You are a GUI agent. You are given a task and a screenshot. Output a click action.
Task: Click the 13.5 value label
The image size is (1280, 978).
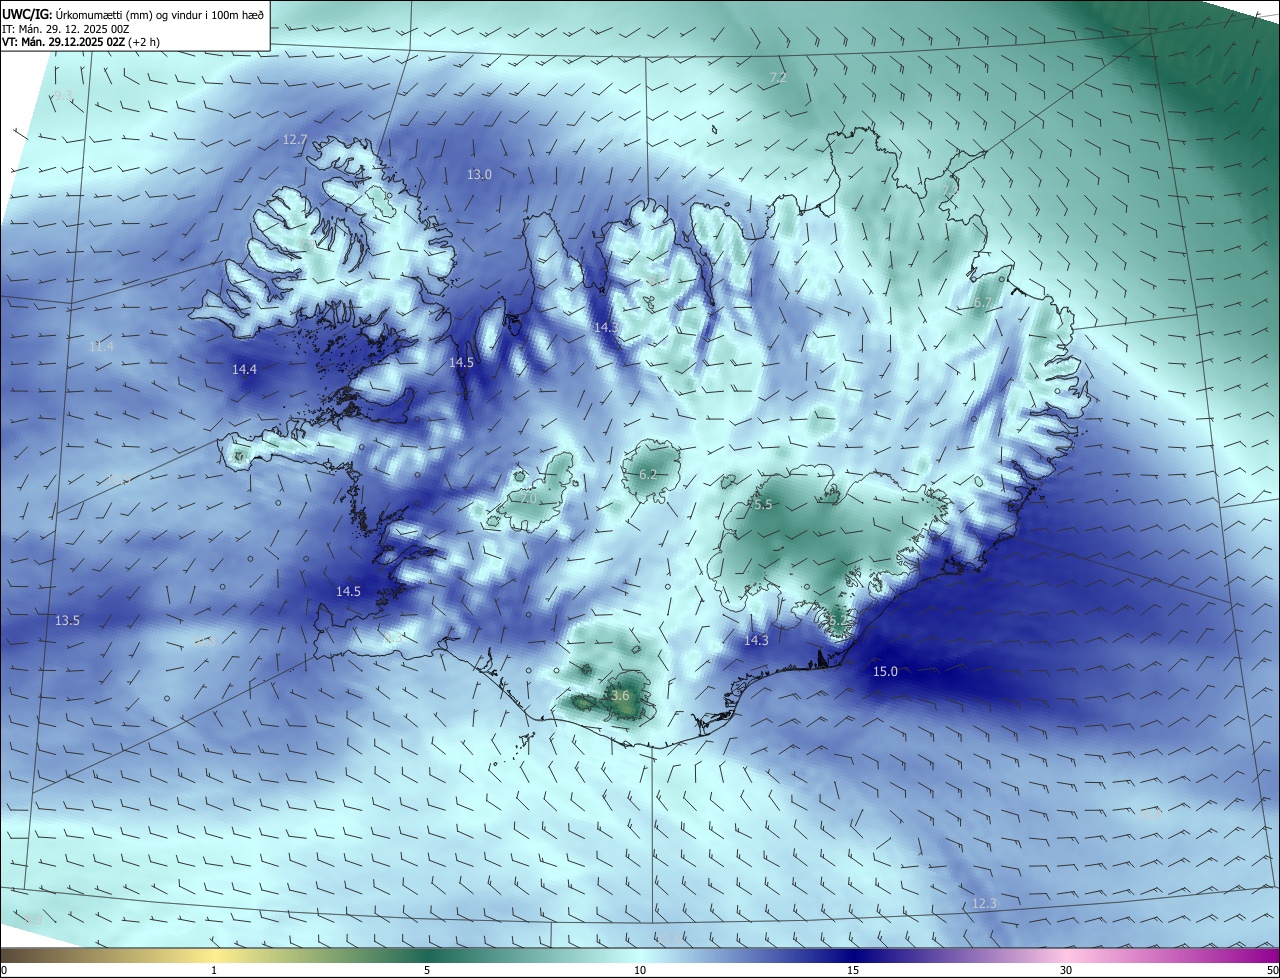(67, 620)
